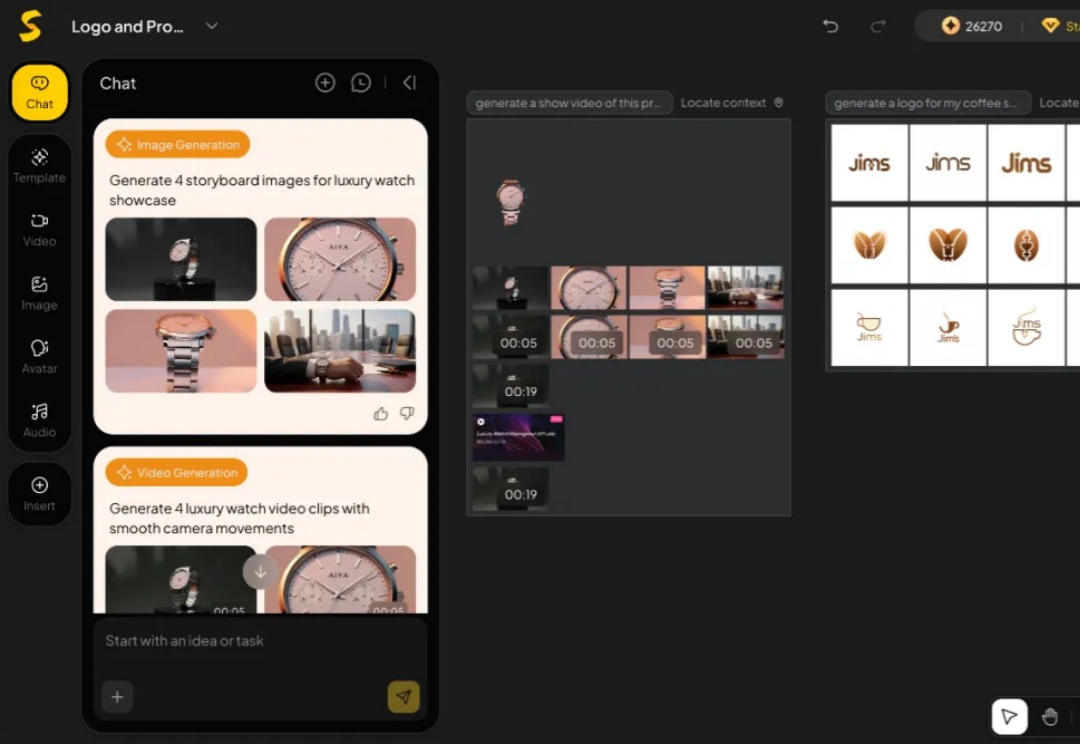Expand the project name dropdown
This screenshot has width=1080, height=744.
click(x=211, y=26)
